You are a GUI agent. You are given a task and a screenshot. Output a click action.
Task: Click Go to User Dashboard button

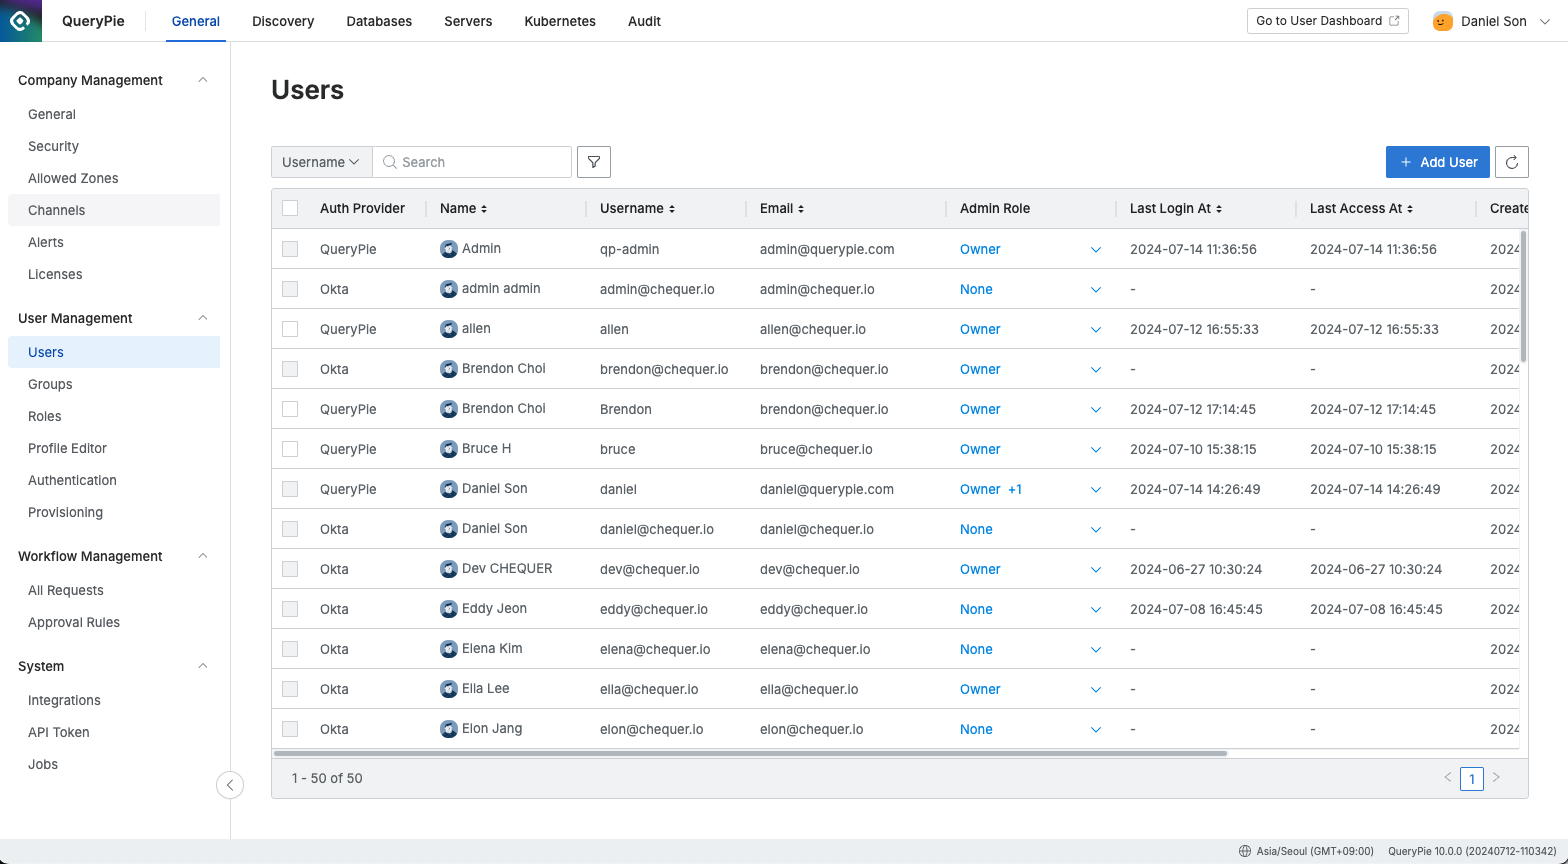pos(1327,21)
